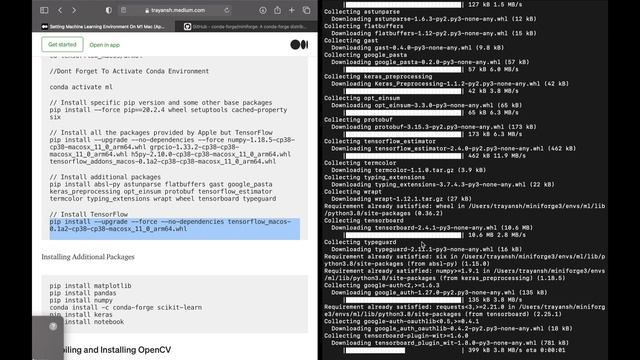Click the Get started button
This screenshot has height=360, width=640.
(x=62, y=44)
